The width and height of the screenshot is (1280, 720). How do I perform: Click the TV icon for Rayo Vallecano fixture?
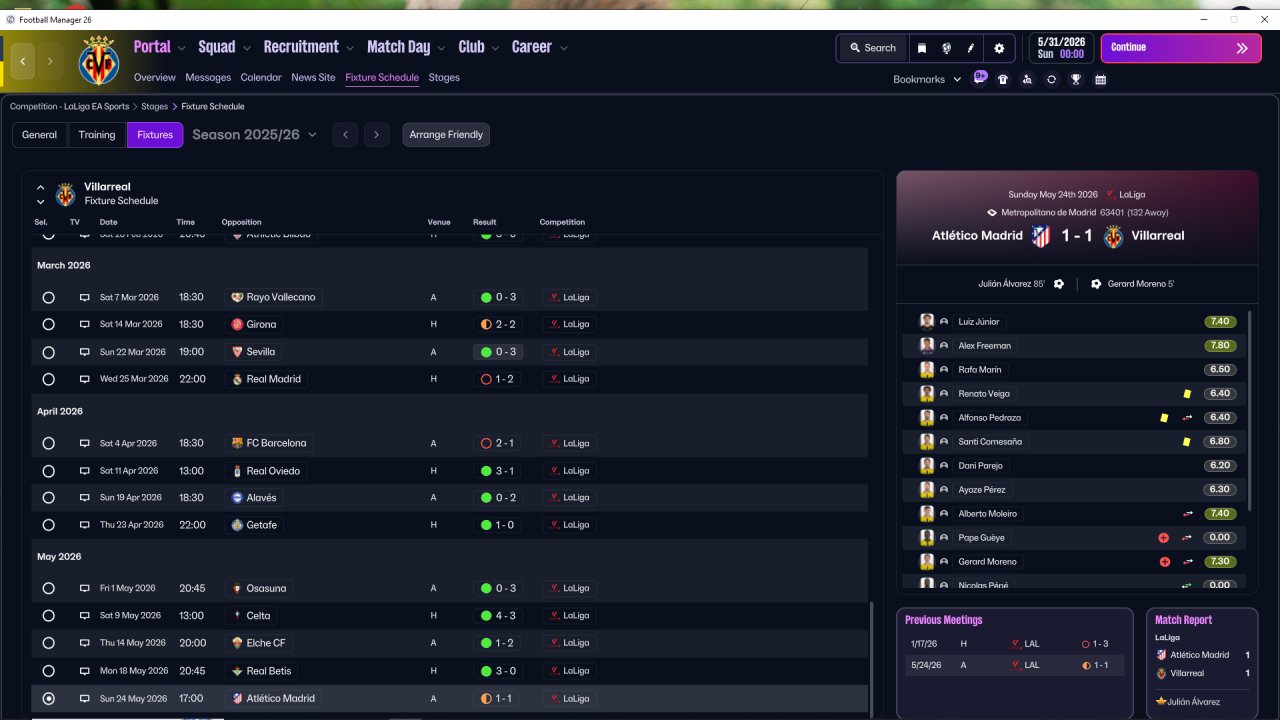coord(85,297)
